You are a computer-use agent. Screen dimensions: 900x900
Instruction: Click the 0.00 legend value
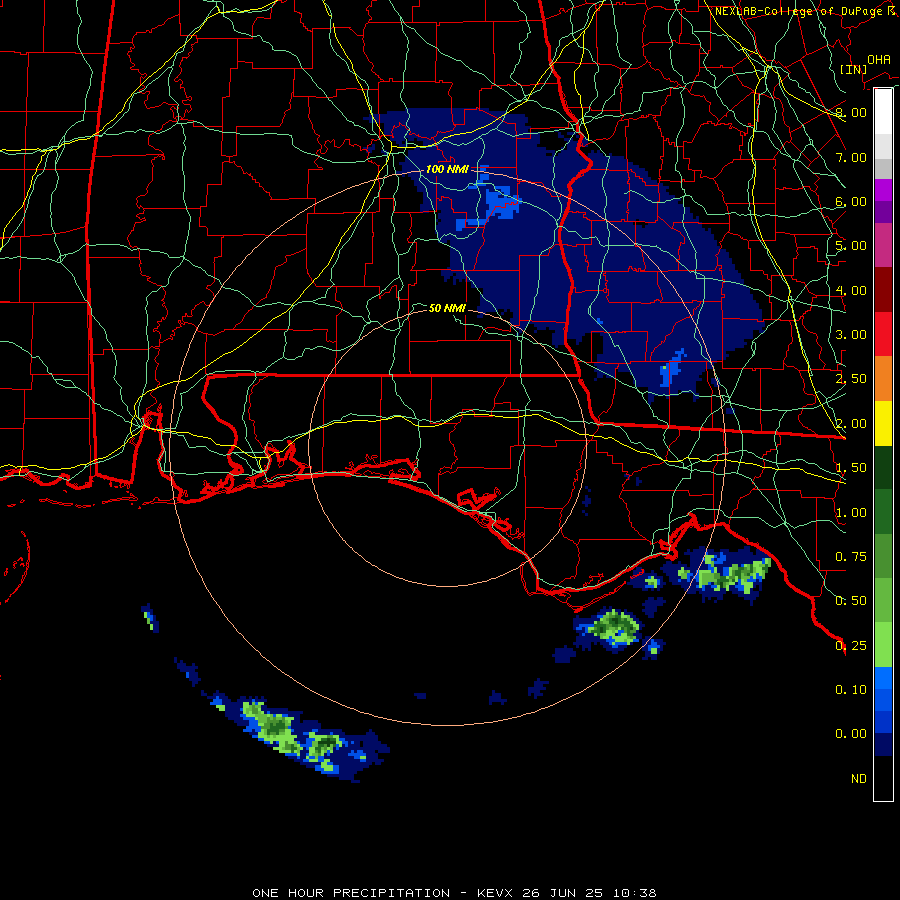850,734
